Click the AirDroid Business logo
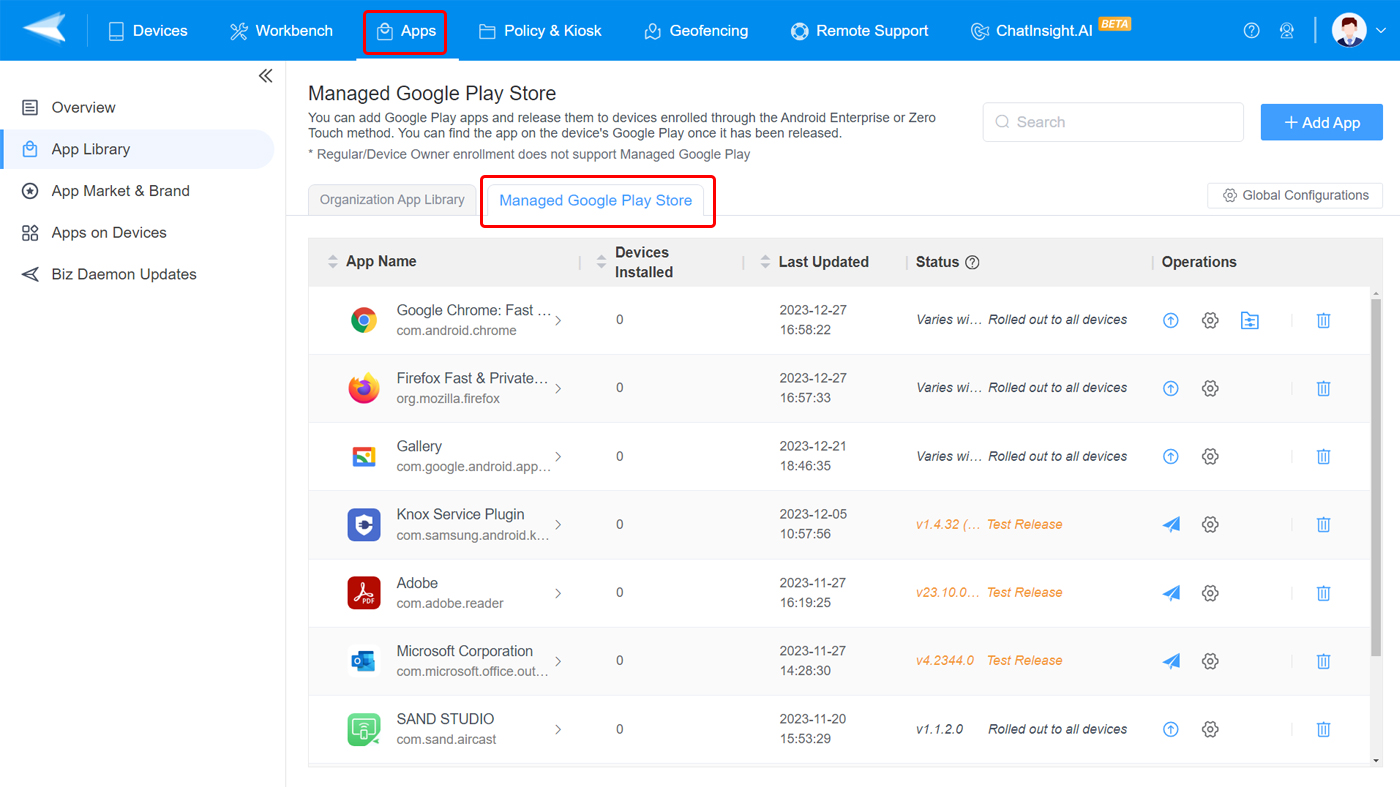This screenshot has height=787, width=1400. tap(45, 29)
